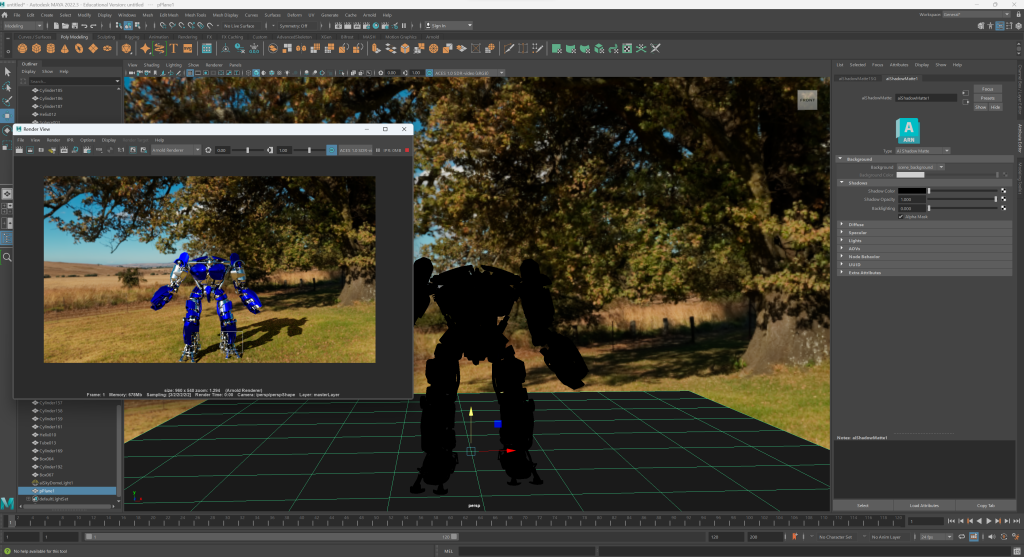Image resolution: width=1024 pixels, height=557 pixels.
Task: Click the Load Attributes button
Action: point(924,505)
